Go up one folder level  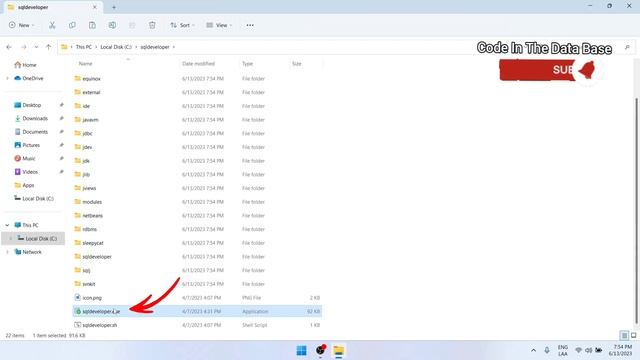49,47
